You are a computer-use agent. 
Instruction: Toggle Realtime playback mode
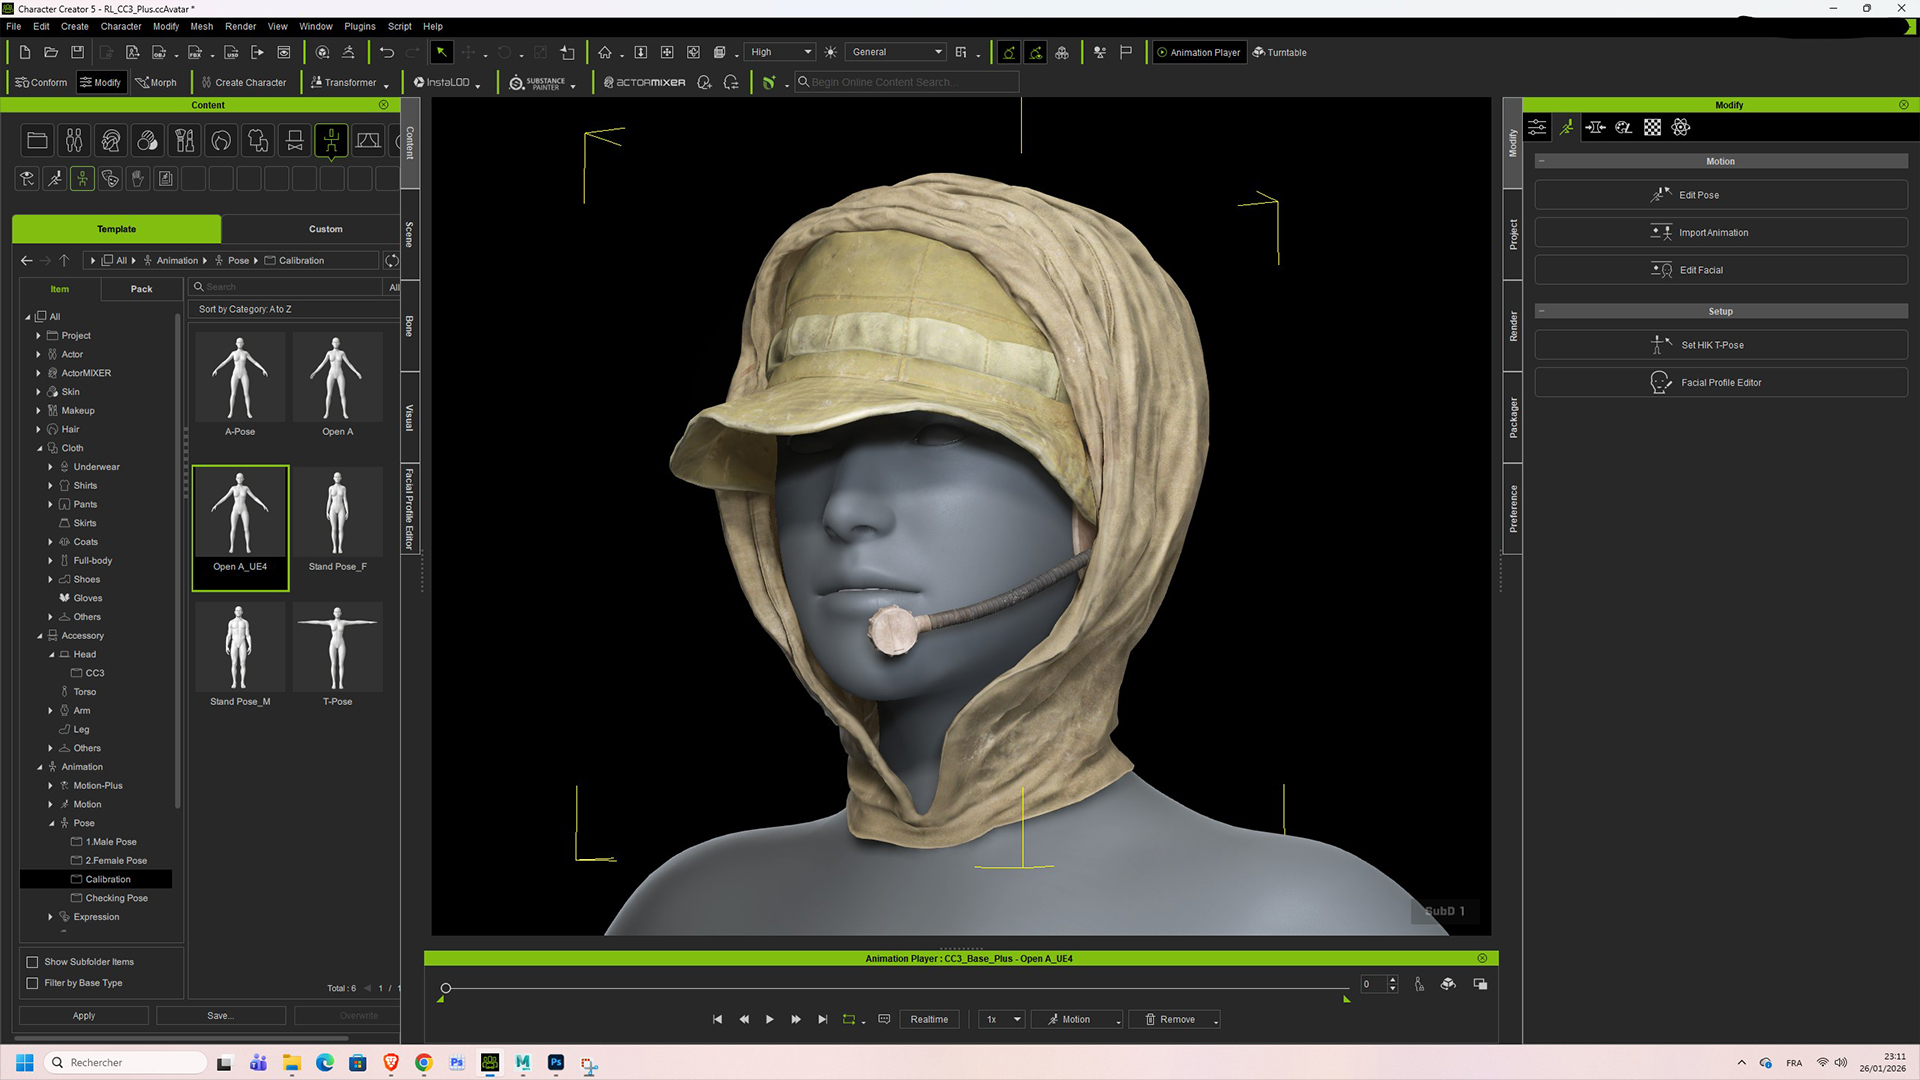(929, 1020)
